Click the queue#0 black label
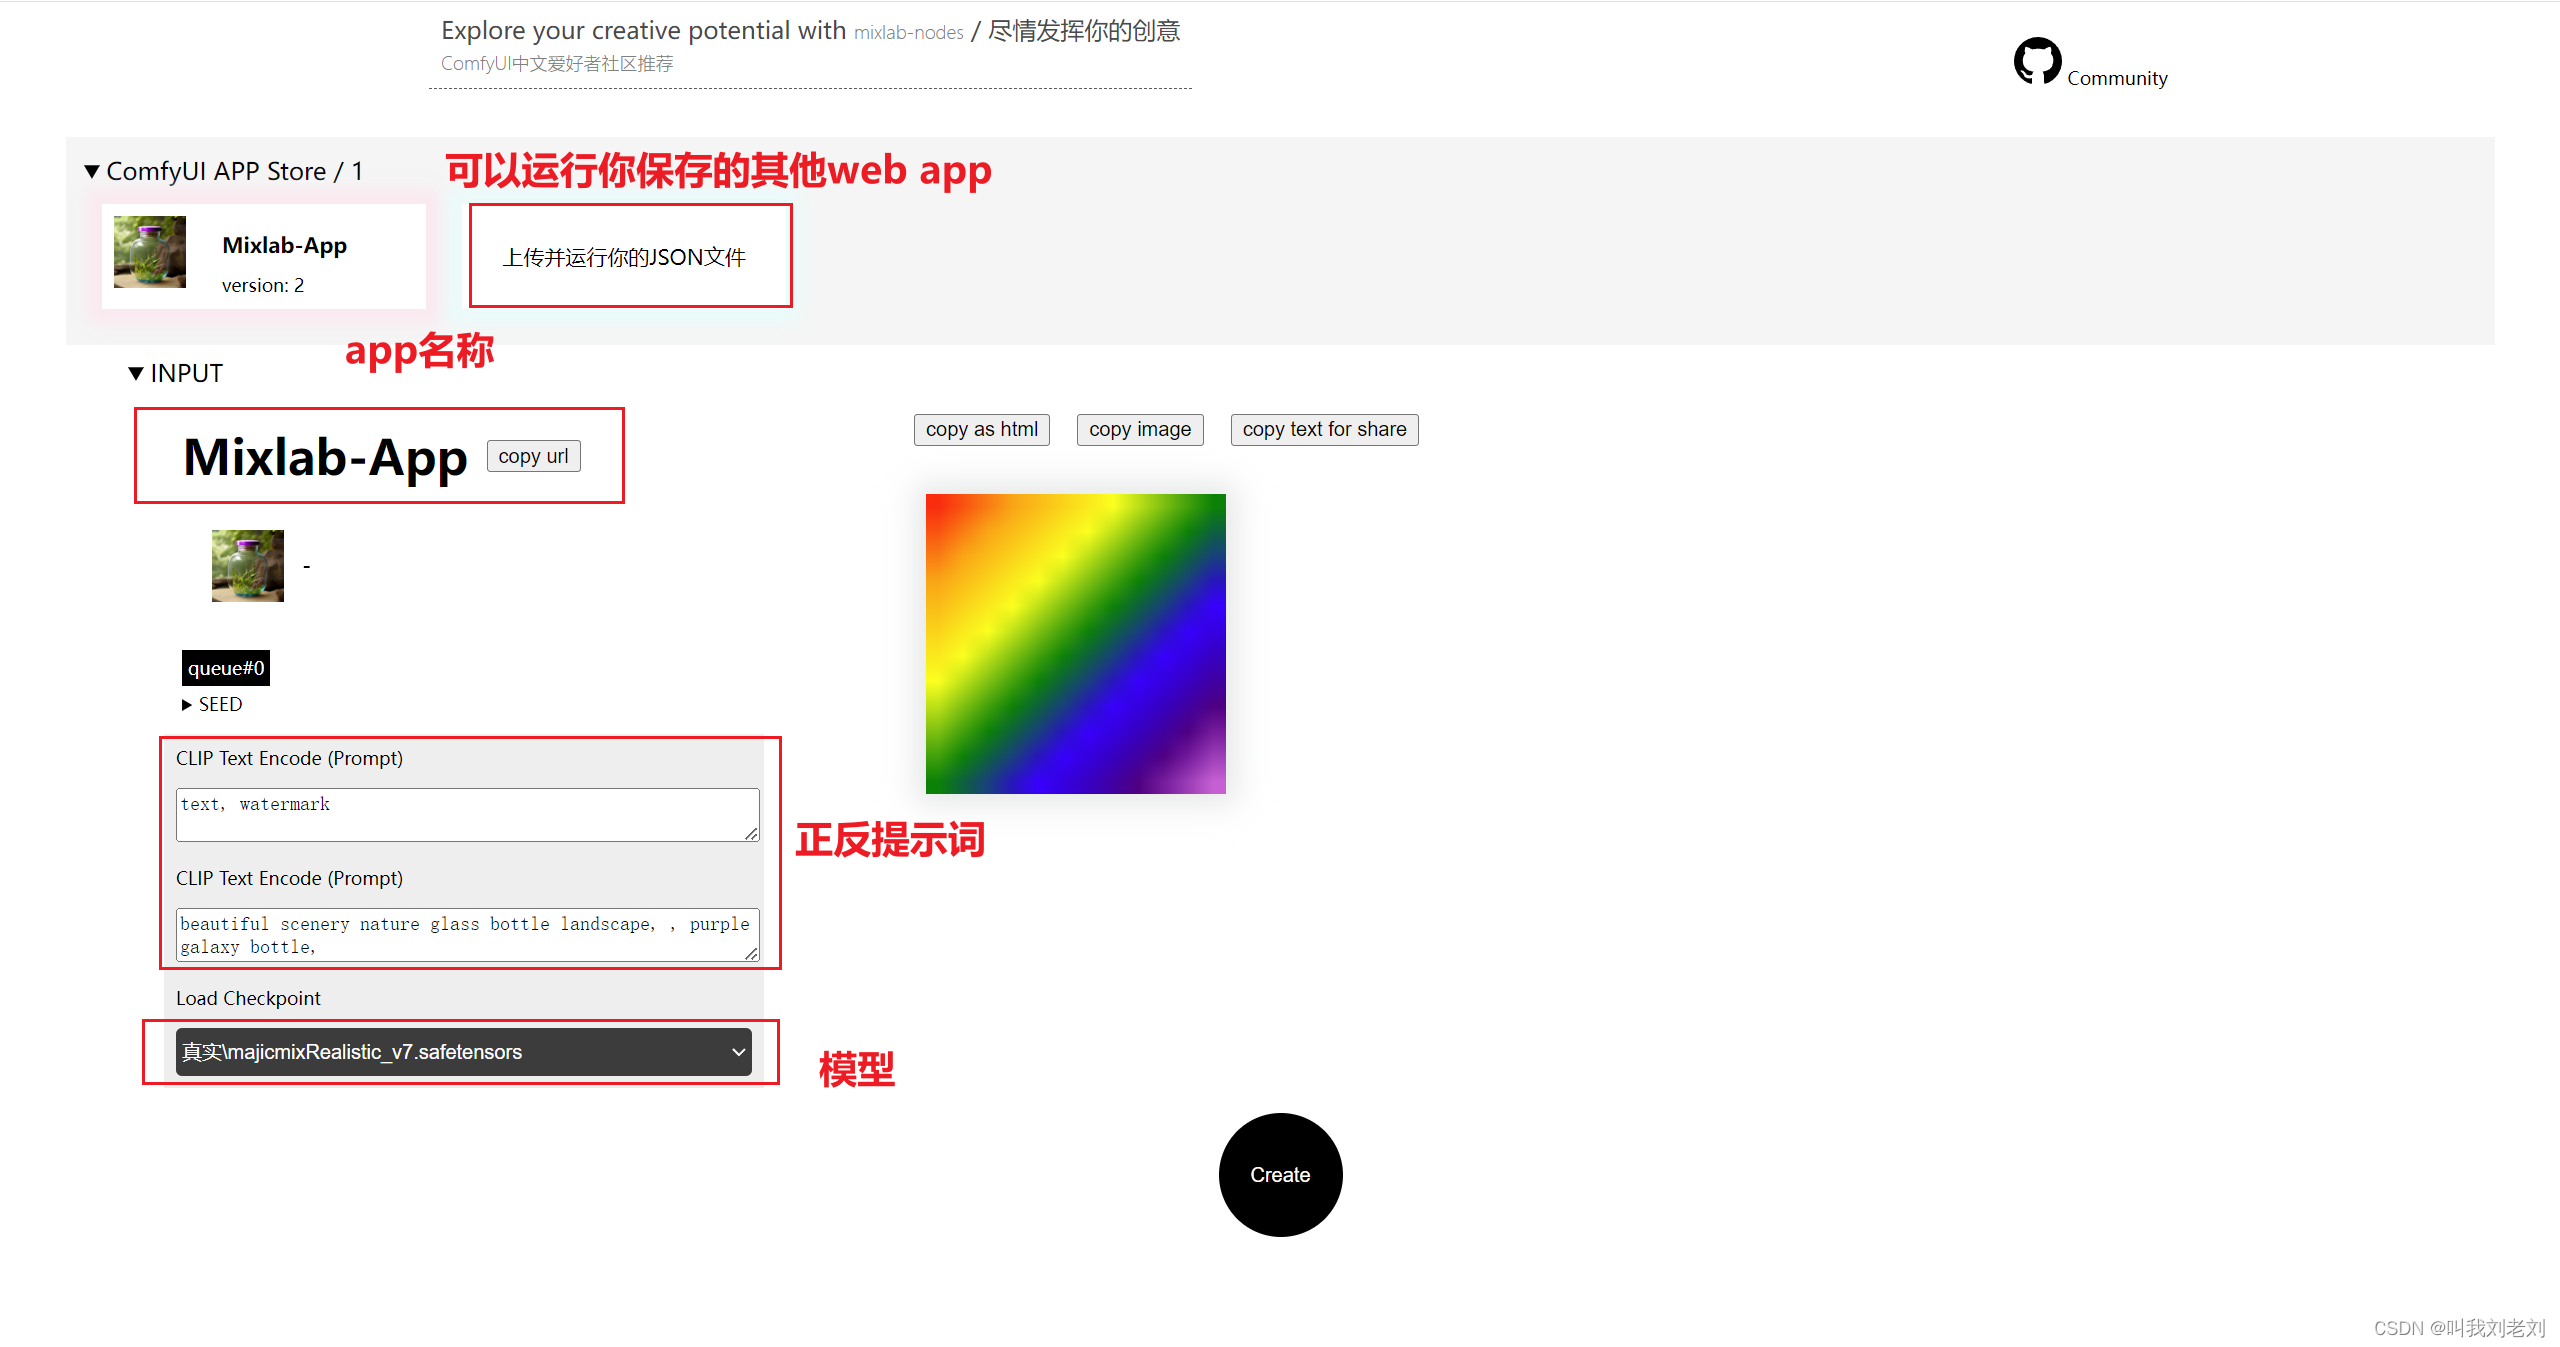2560x1347 pixels. click(x=226, y=668)
